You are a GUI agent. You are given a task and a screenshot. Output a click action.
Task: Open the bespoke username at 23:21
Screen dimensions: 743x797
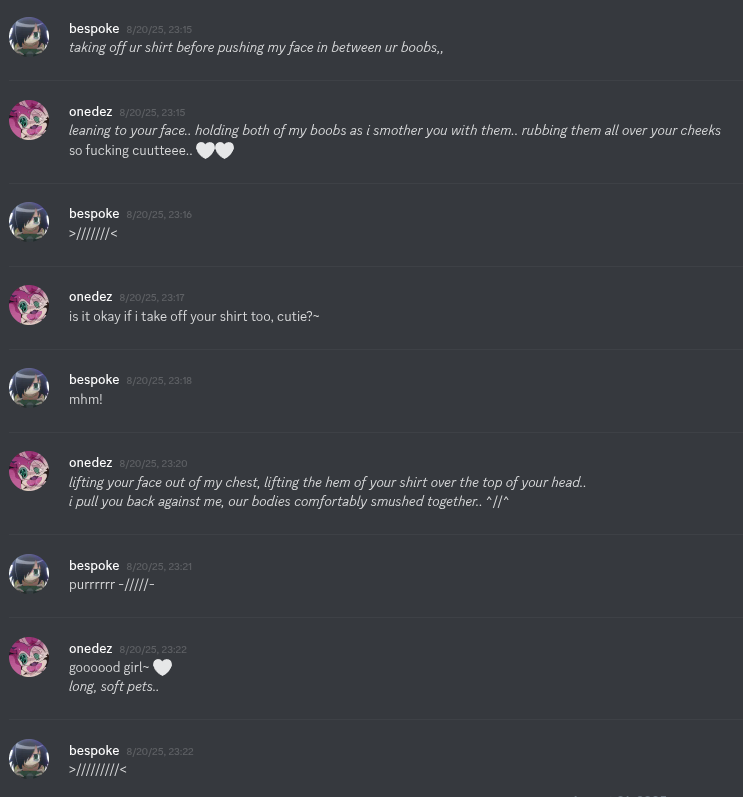tap(94, 566)
